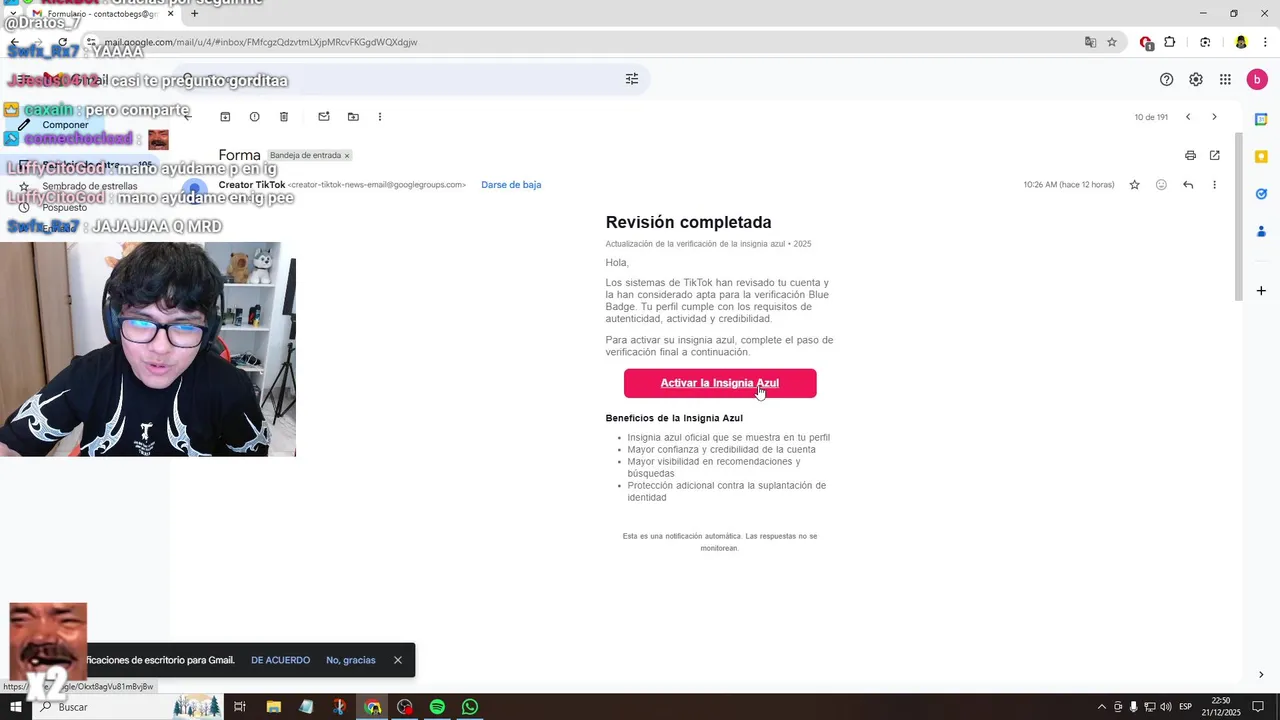Open the Pospuesto folder

click(64, 207)
